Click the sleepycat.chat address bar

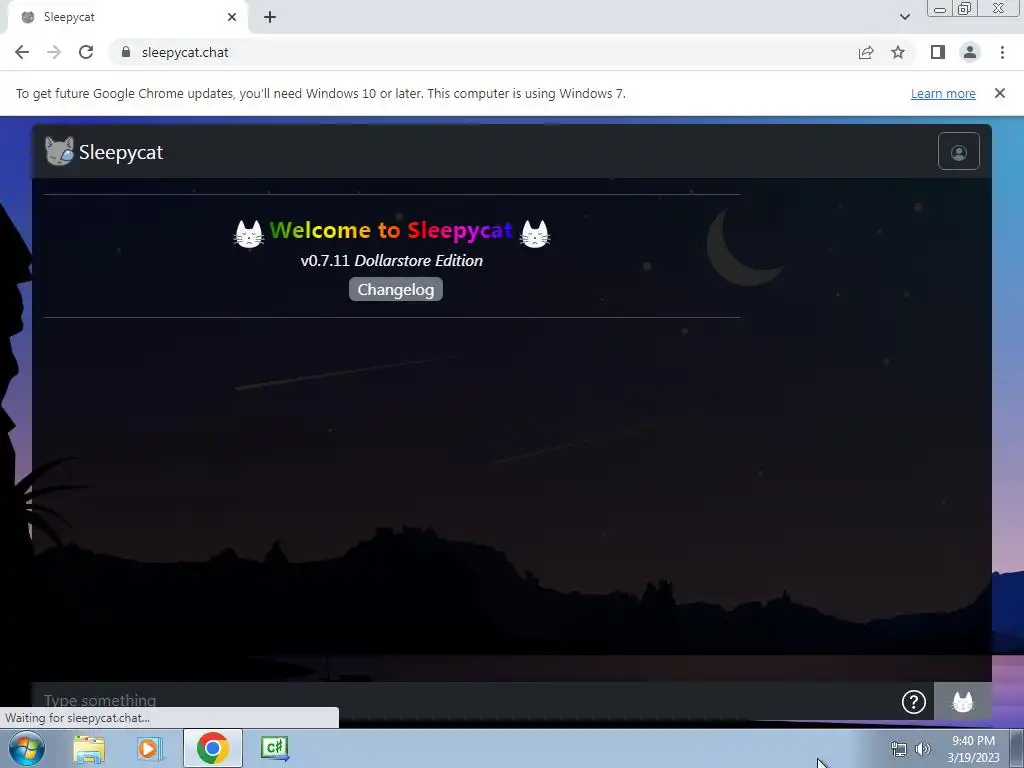pyautogui.click(x=483, y=52)
